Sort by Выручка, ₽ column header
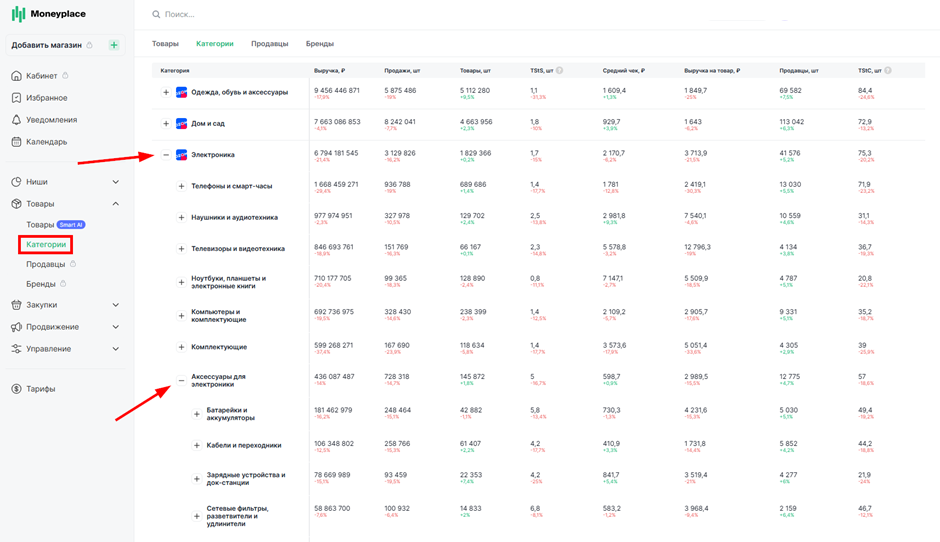This screenshot has width=940, height=542. [329, 70]
